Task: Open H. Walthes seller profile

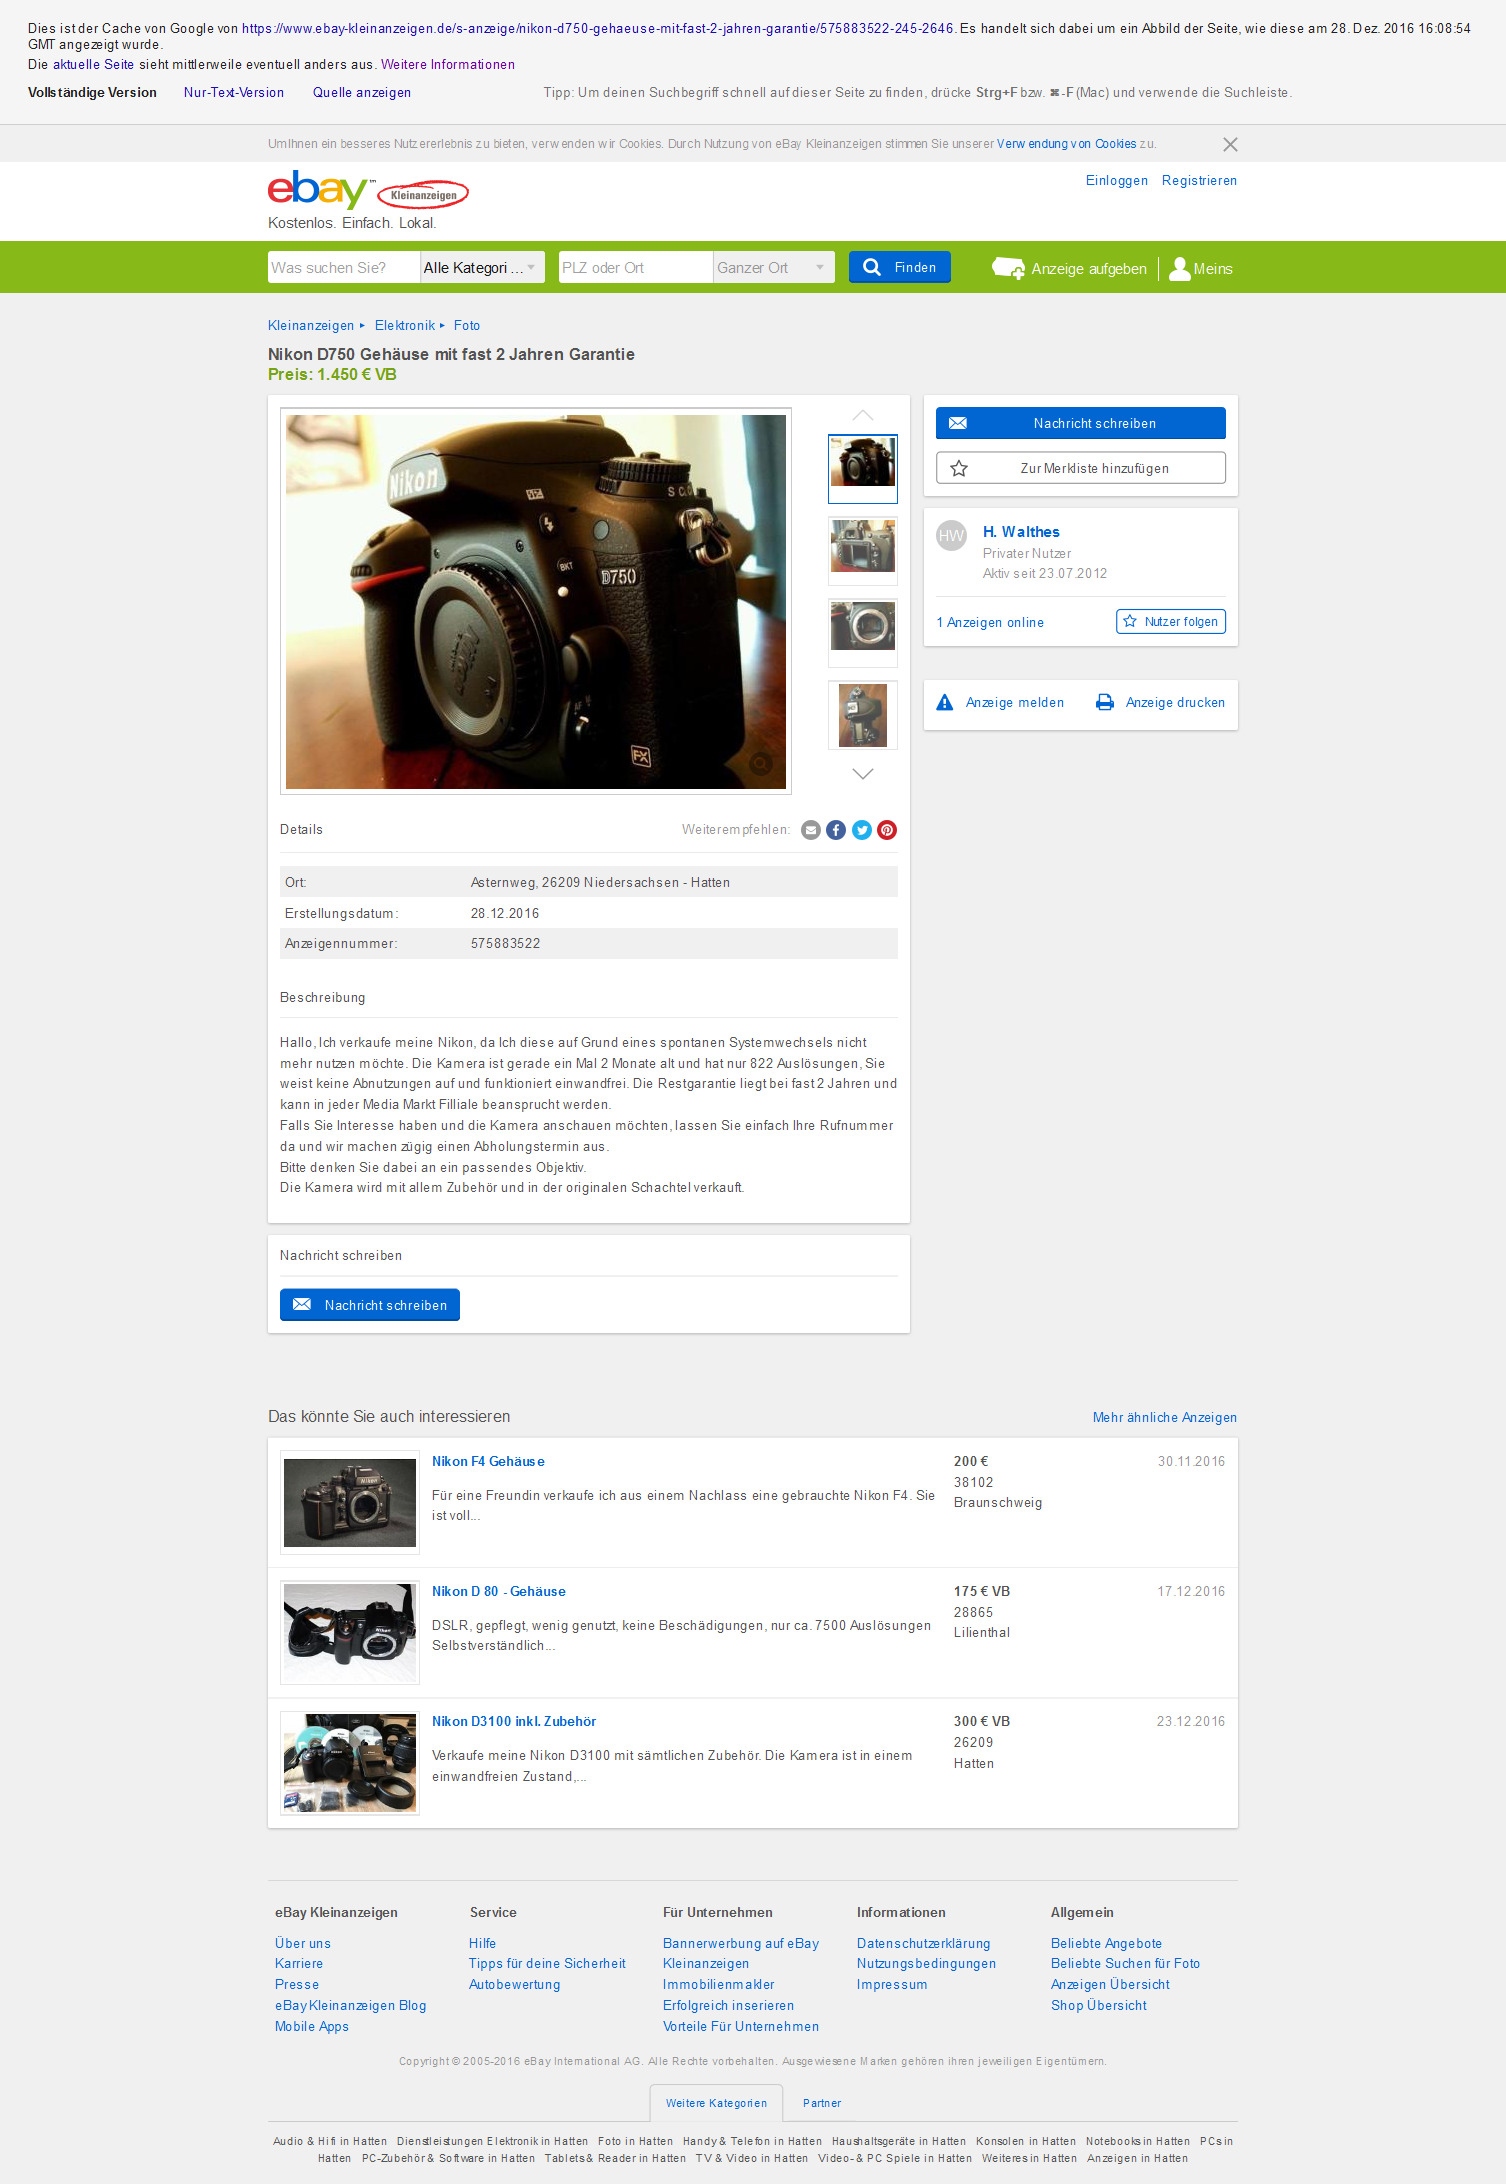Action: coord(1021,532)
